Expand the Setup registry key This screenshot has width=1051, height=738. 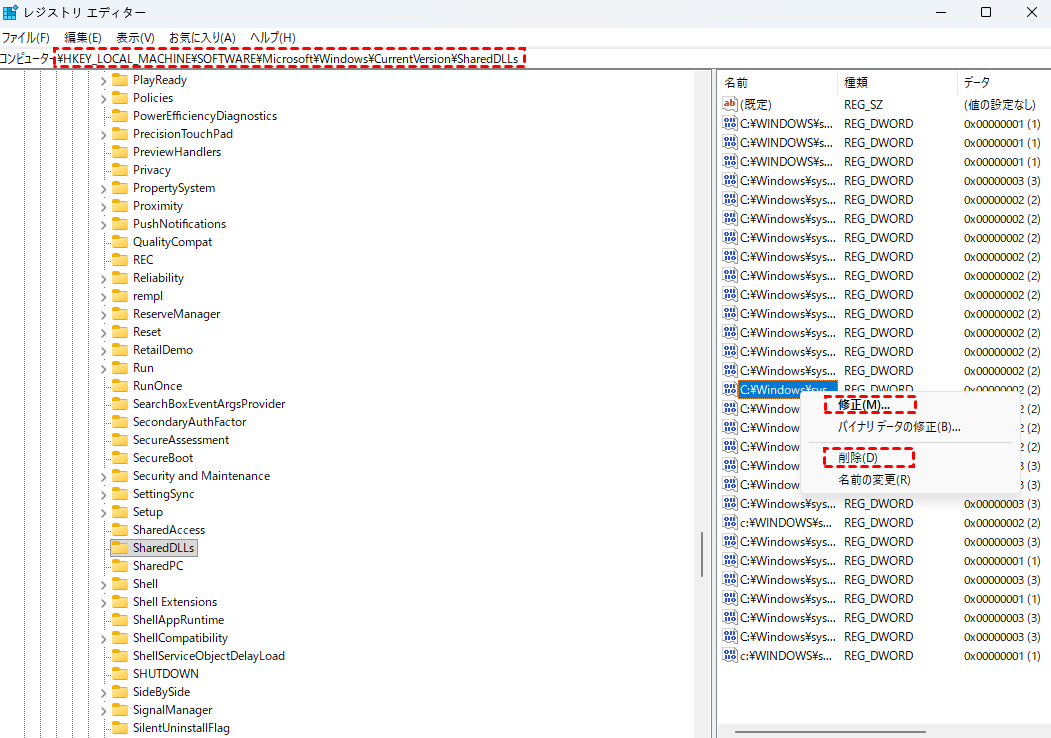(104, 512)
